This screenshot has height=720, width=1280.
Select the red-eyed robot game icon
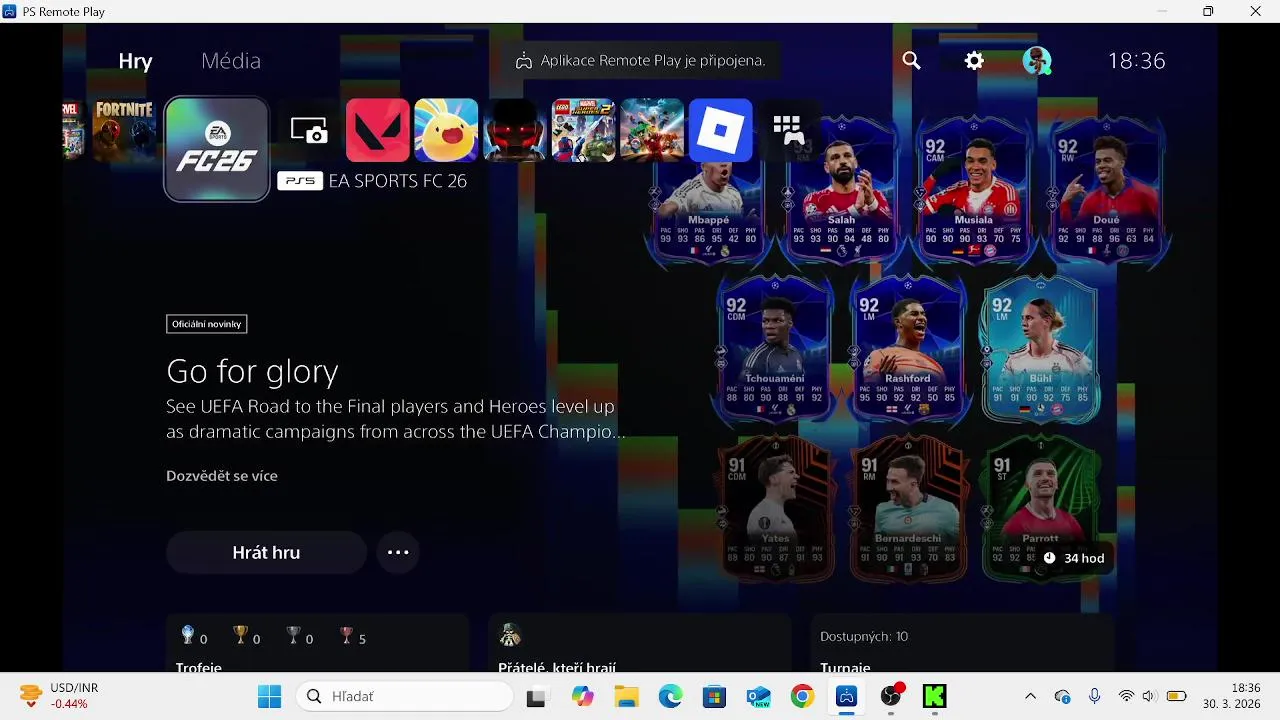tap(514, 130)
